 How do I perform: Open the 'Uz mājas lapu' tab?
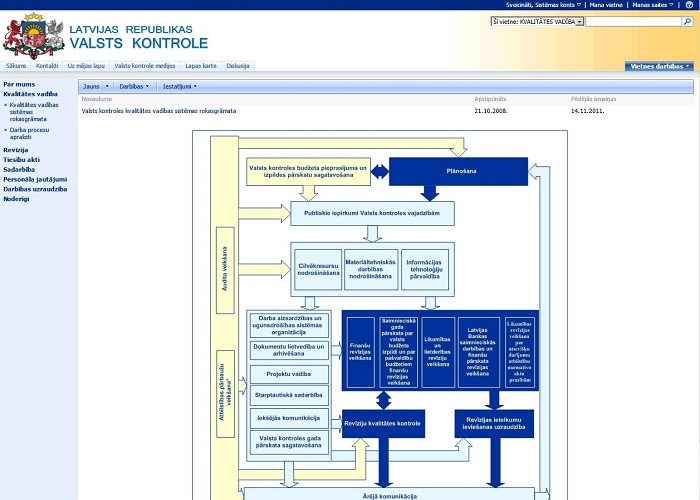coord(86,66)
